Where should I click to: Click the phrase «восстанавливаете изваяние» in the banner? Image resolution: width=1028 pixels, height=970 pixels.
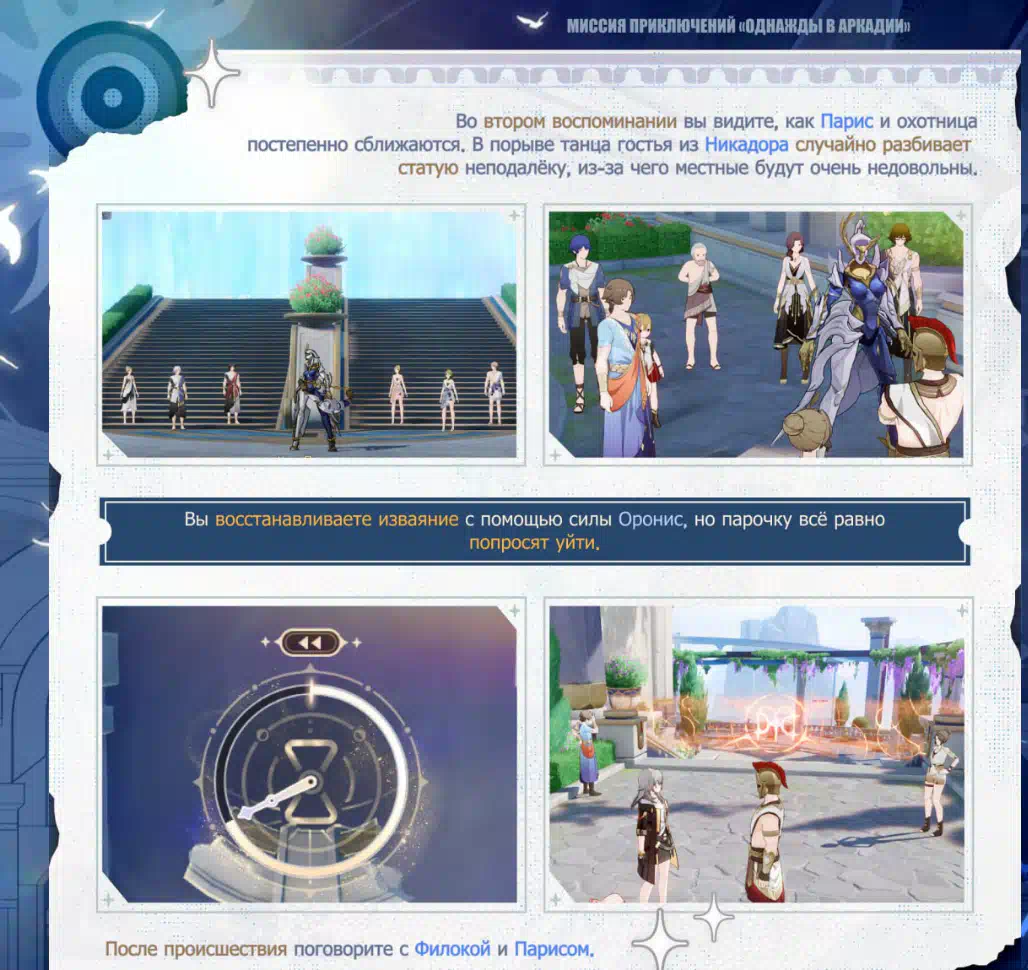(x=336, y=519)
